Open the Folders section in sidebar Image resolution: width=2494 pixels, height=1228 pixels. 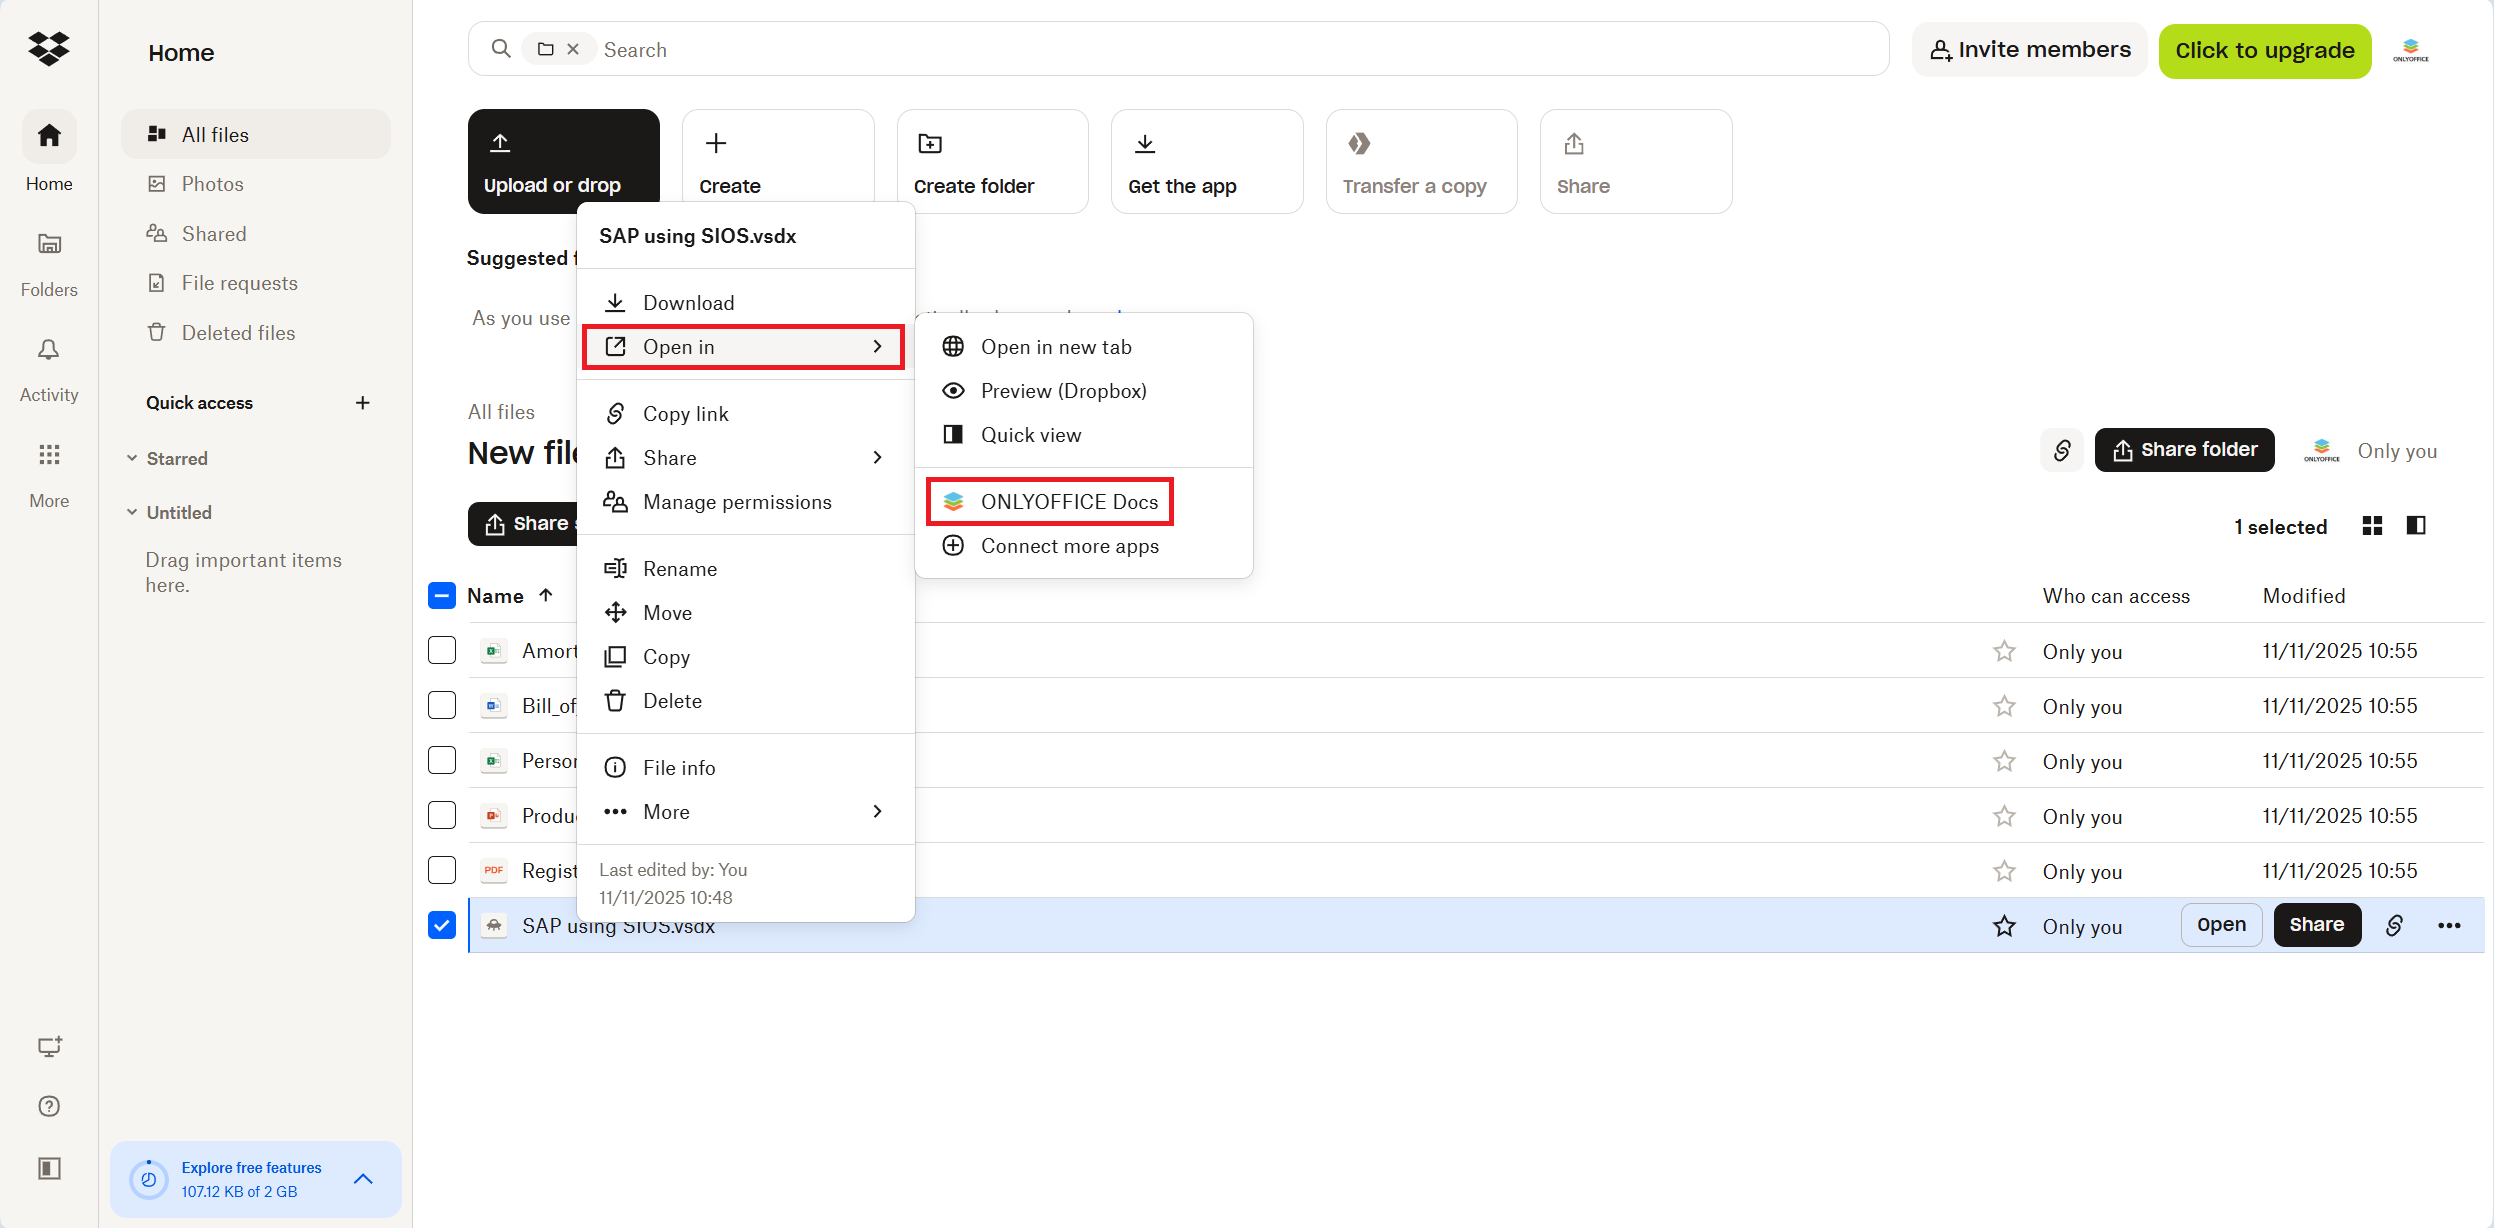(48, 262)
